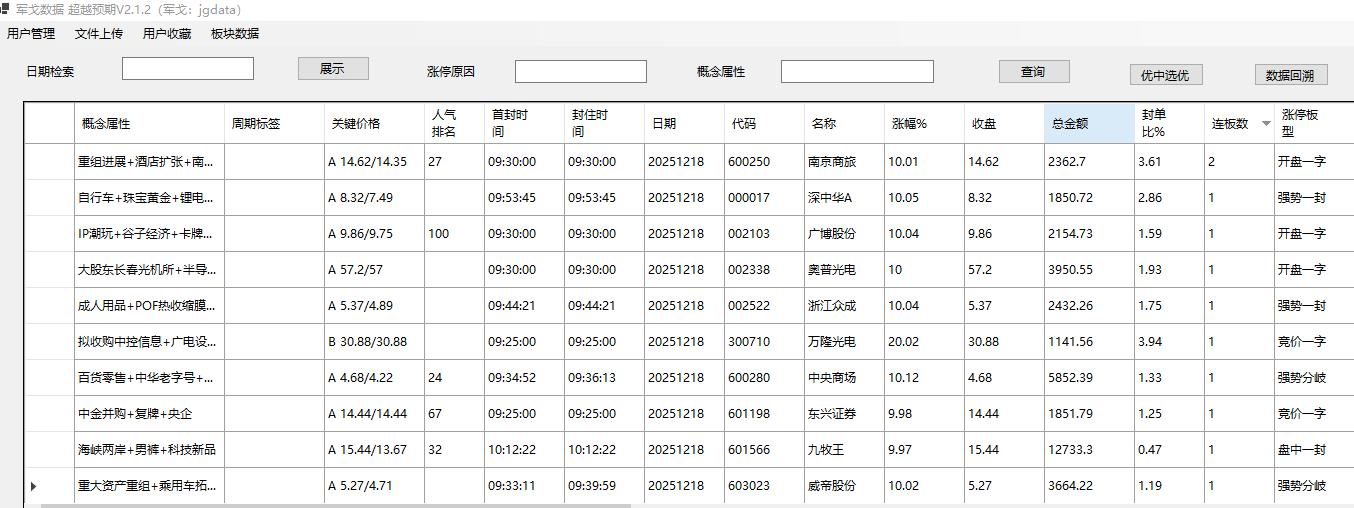Sort by 名称 column header
Image resolution: width=1354 pixels, height=508 pixels.
click(x=844, y=124)
